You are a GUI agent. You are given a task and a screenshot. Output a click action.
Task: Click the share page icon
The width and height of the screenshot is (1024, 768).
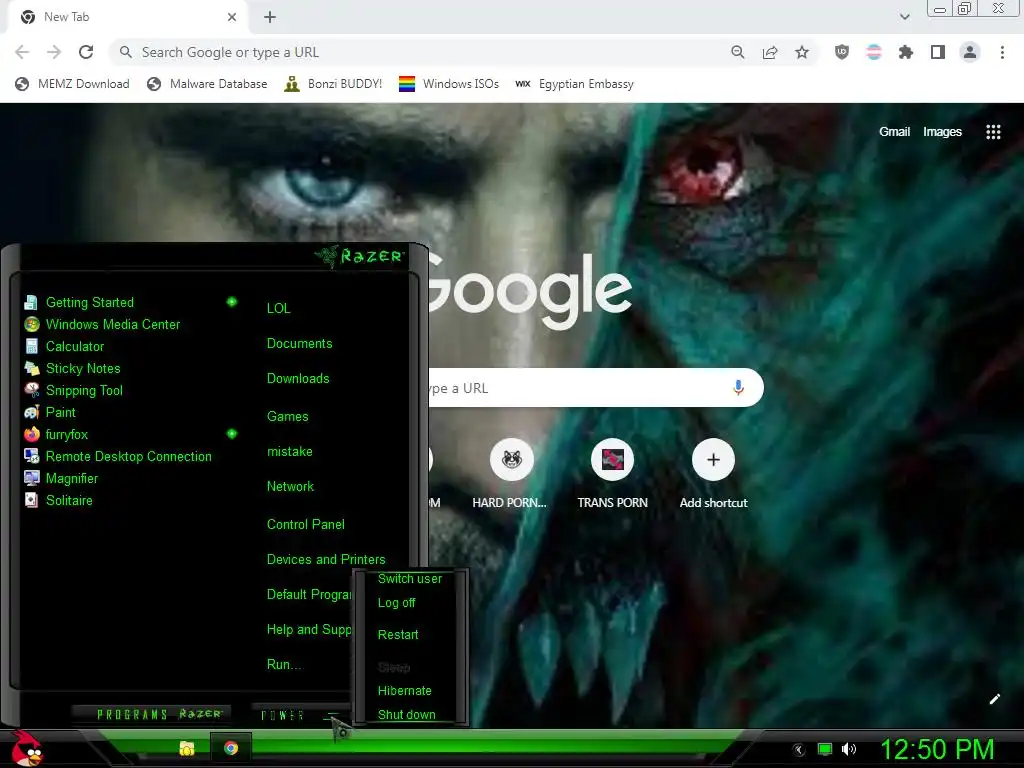[770, 52]
